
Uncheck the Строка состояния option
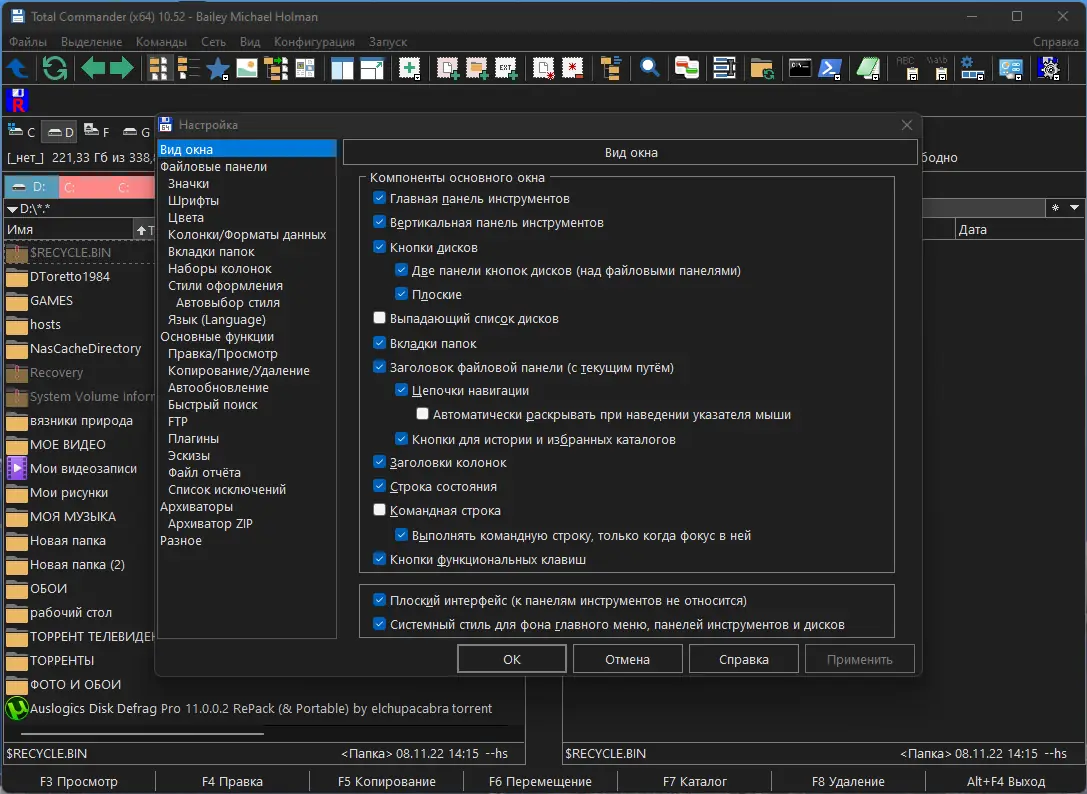click(379, 487)
